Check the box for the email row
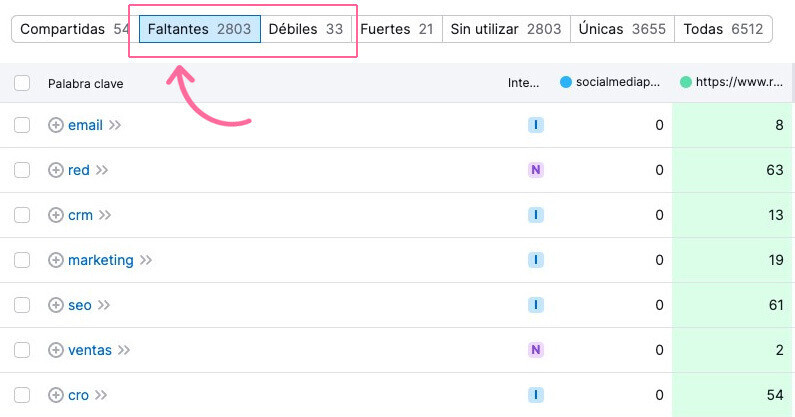This screenshot has height=417, width=795. click(22, 125)
